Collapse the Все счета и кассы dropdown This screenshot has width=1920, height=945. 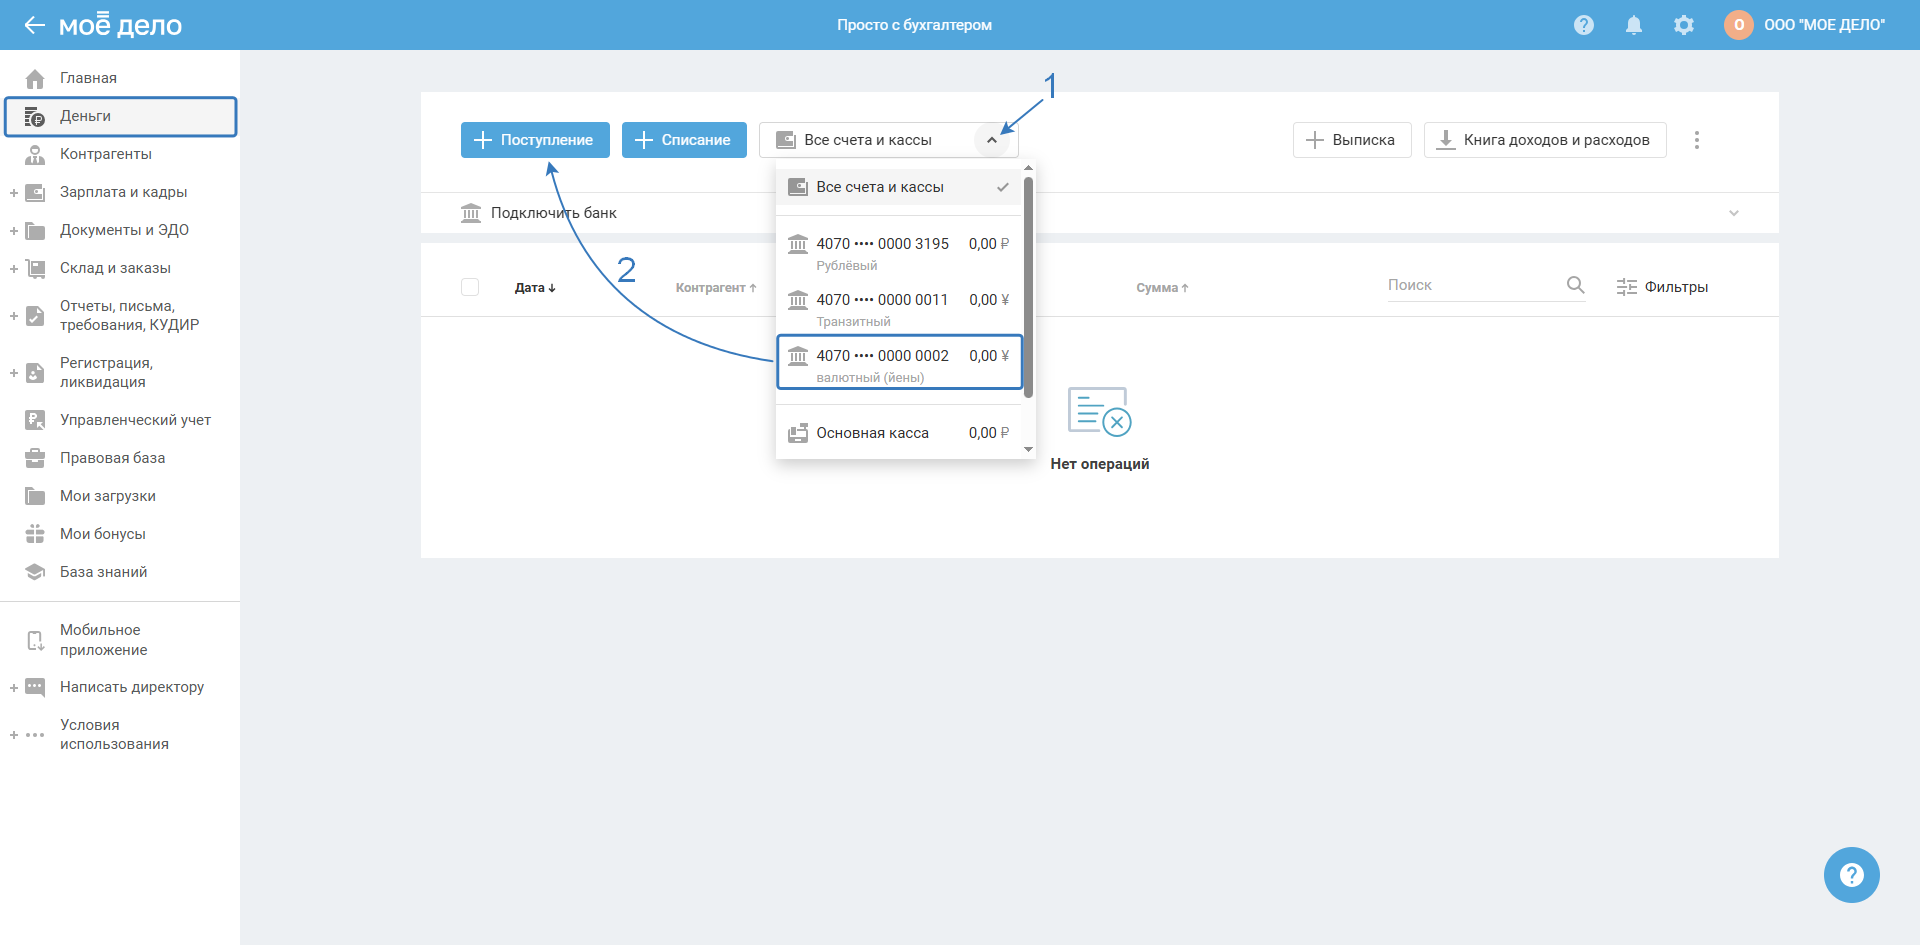click(x=992, y=140)
